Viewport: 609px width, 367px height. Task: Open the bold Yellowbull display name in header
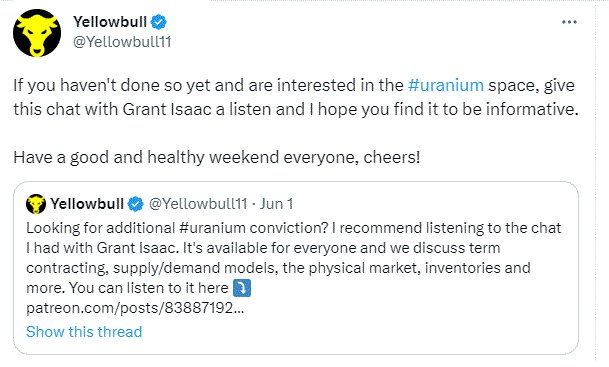[110, 22]
